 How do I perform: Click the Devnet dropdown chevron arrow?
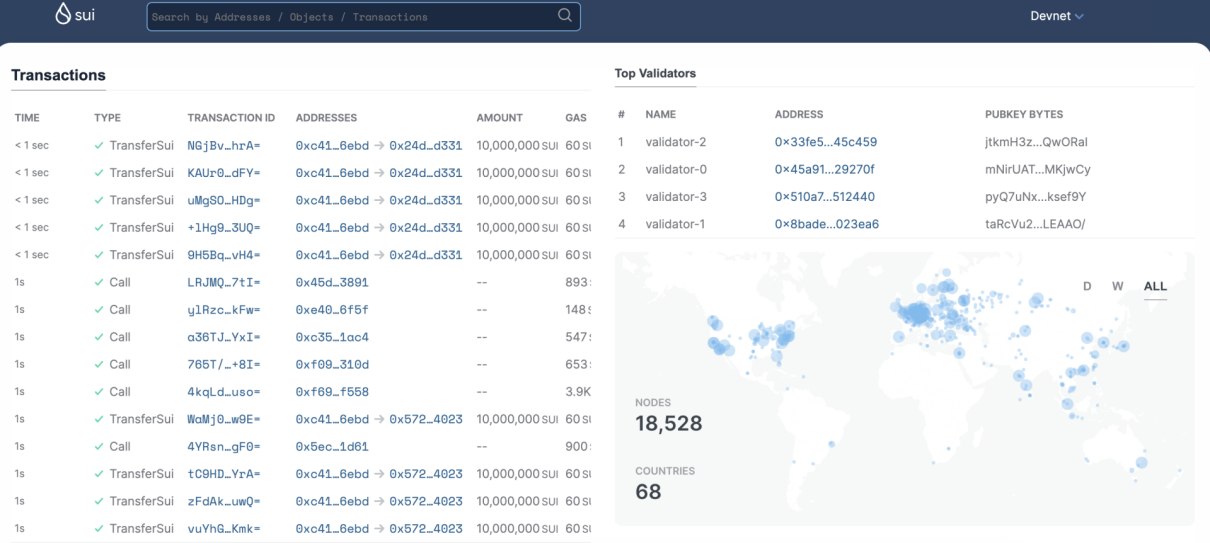point(1079,17)
